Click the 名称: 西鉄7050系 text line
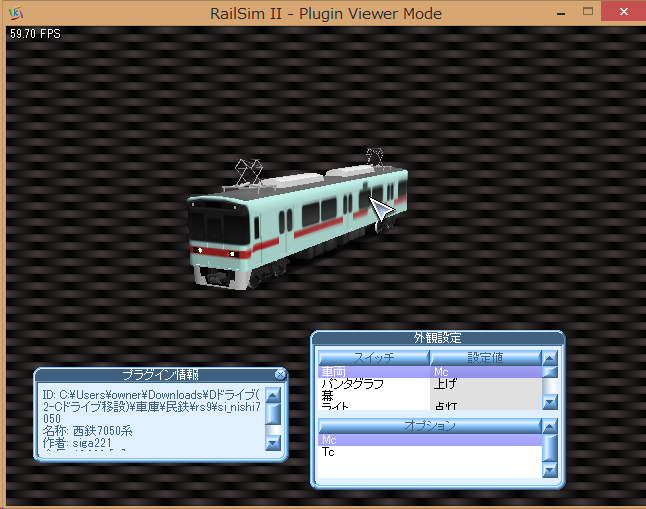Screen dimensions: 646x509 click(x=88, y=431)
